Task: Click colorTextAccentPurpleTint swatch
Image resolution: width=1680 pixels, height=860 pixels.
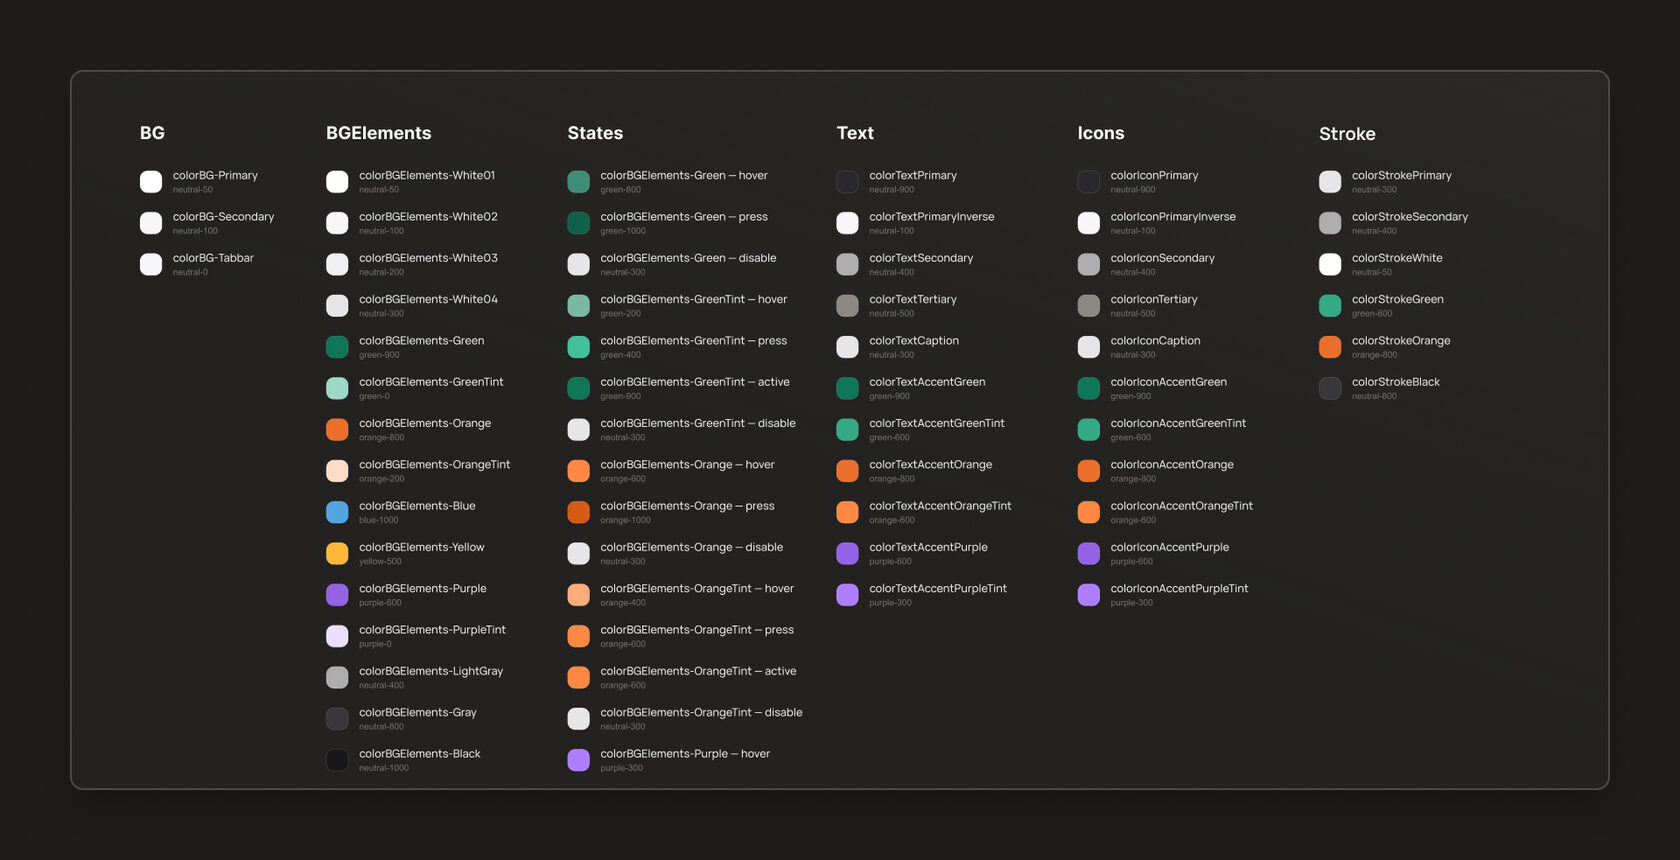Action: click(847, 595)
